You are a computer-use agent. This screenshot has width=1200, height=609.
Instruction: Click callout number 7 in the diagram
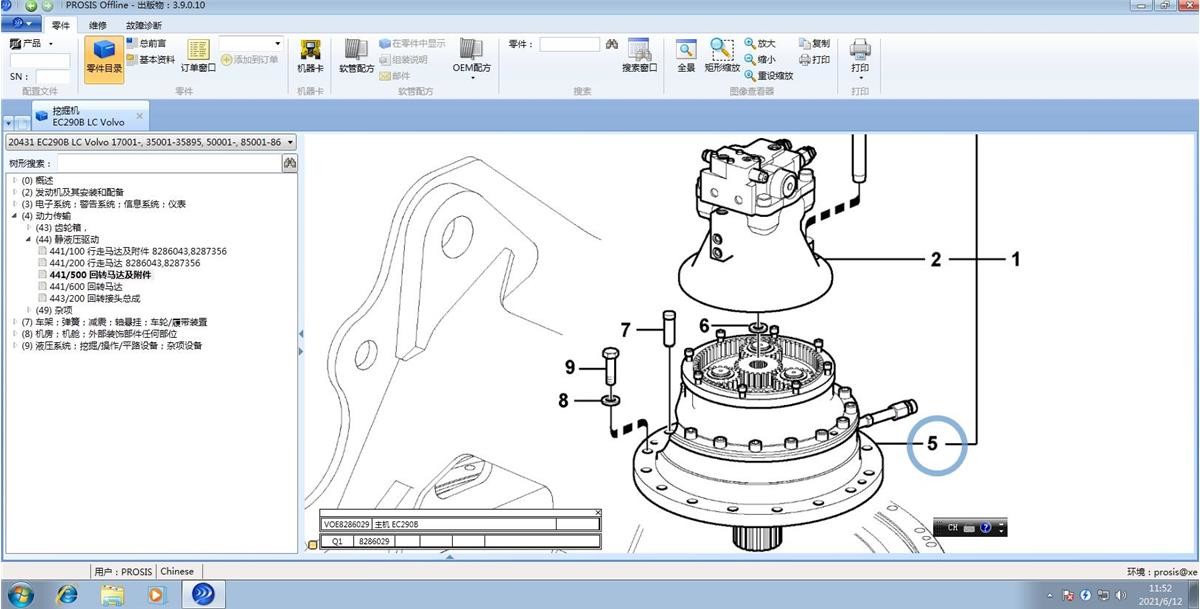point(626,329)
